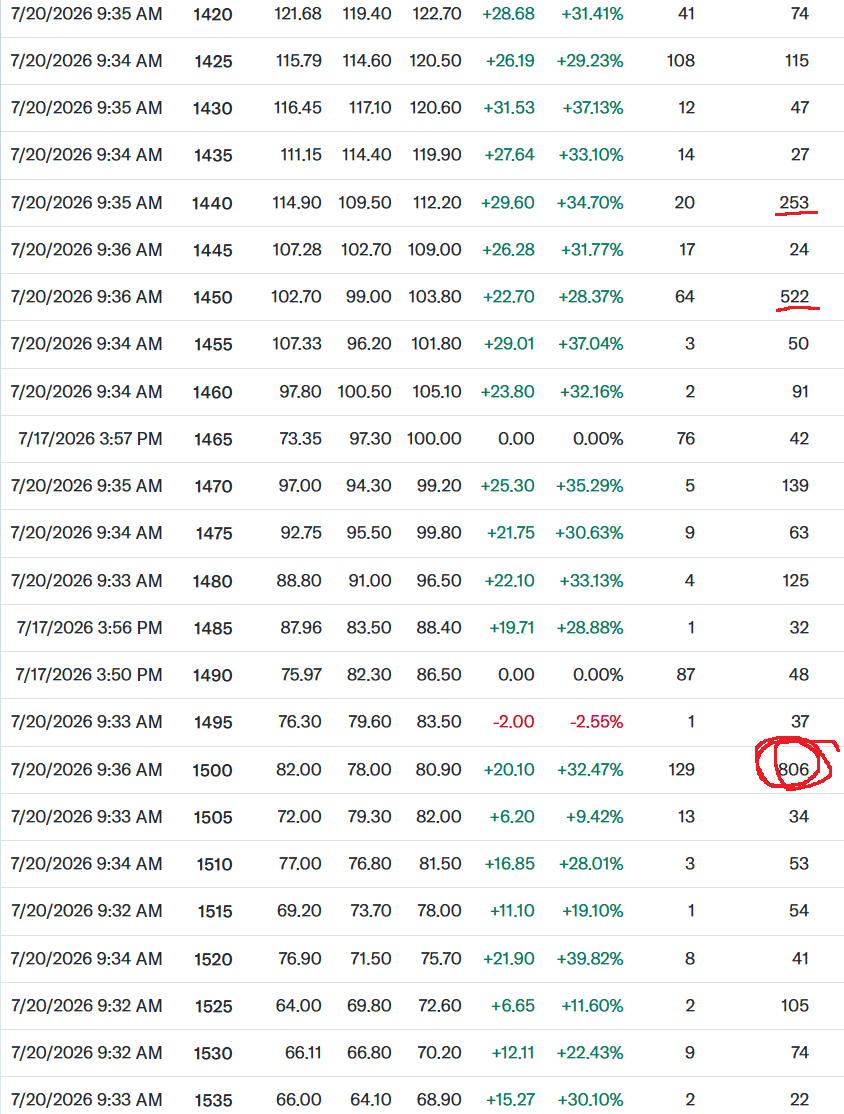Click the +31.53 change value
Screen dimensions: 844x1114
(509, 108)
